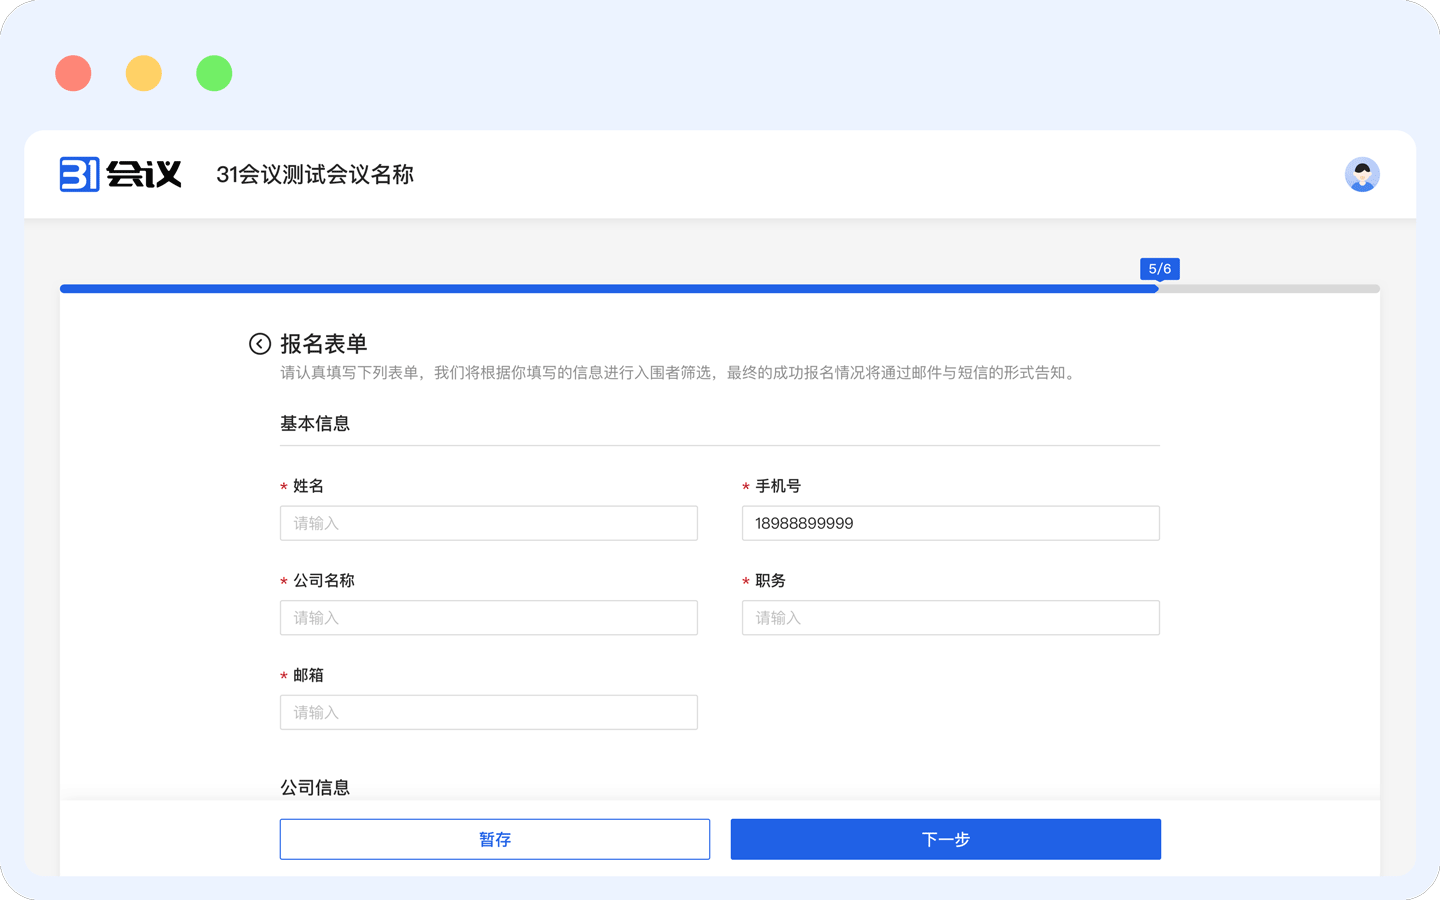Click the back arrow beside 报名表单

click(x=260, y=344)
